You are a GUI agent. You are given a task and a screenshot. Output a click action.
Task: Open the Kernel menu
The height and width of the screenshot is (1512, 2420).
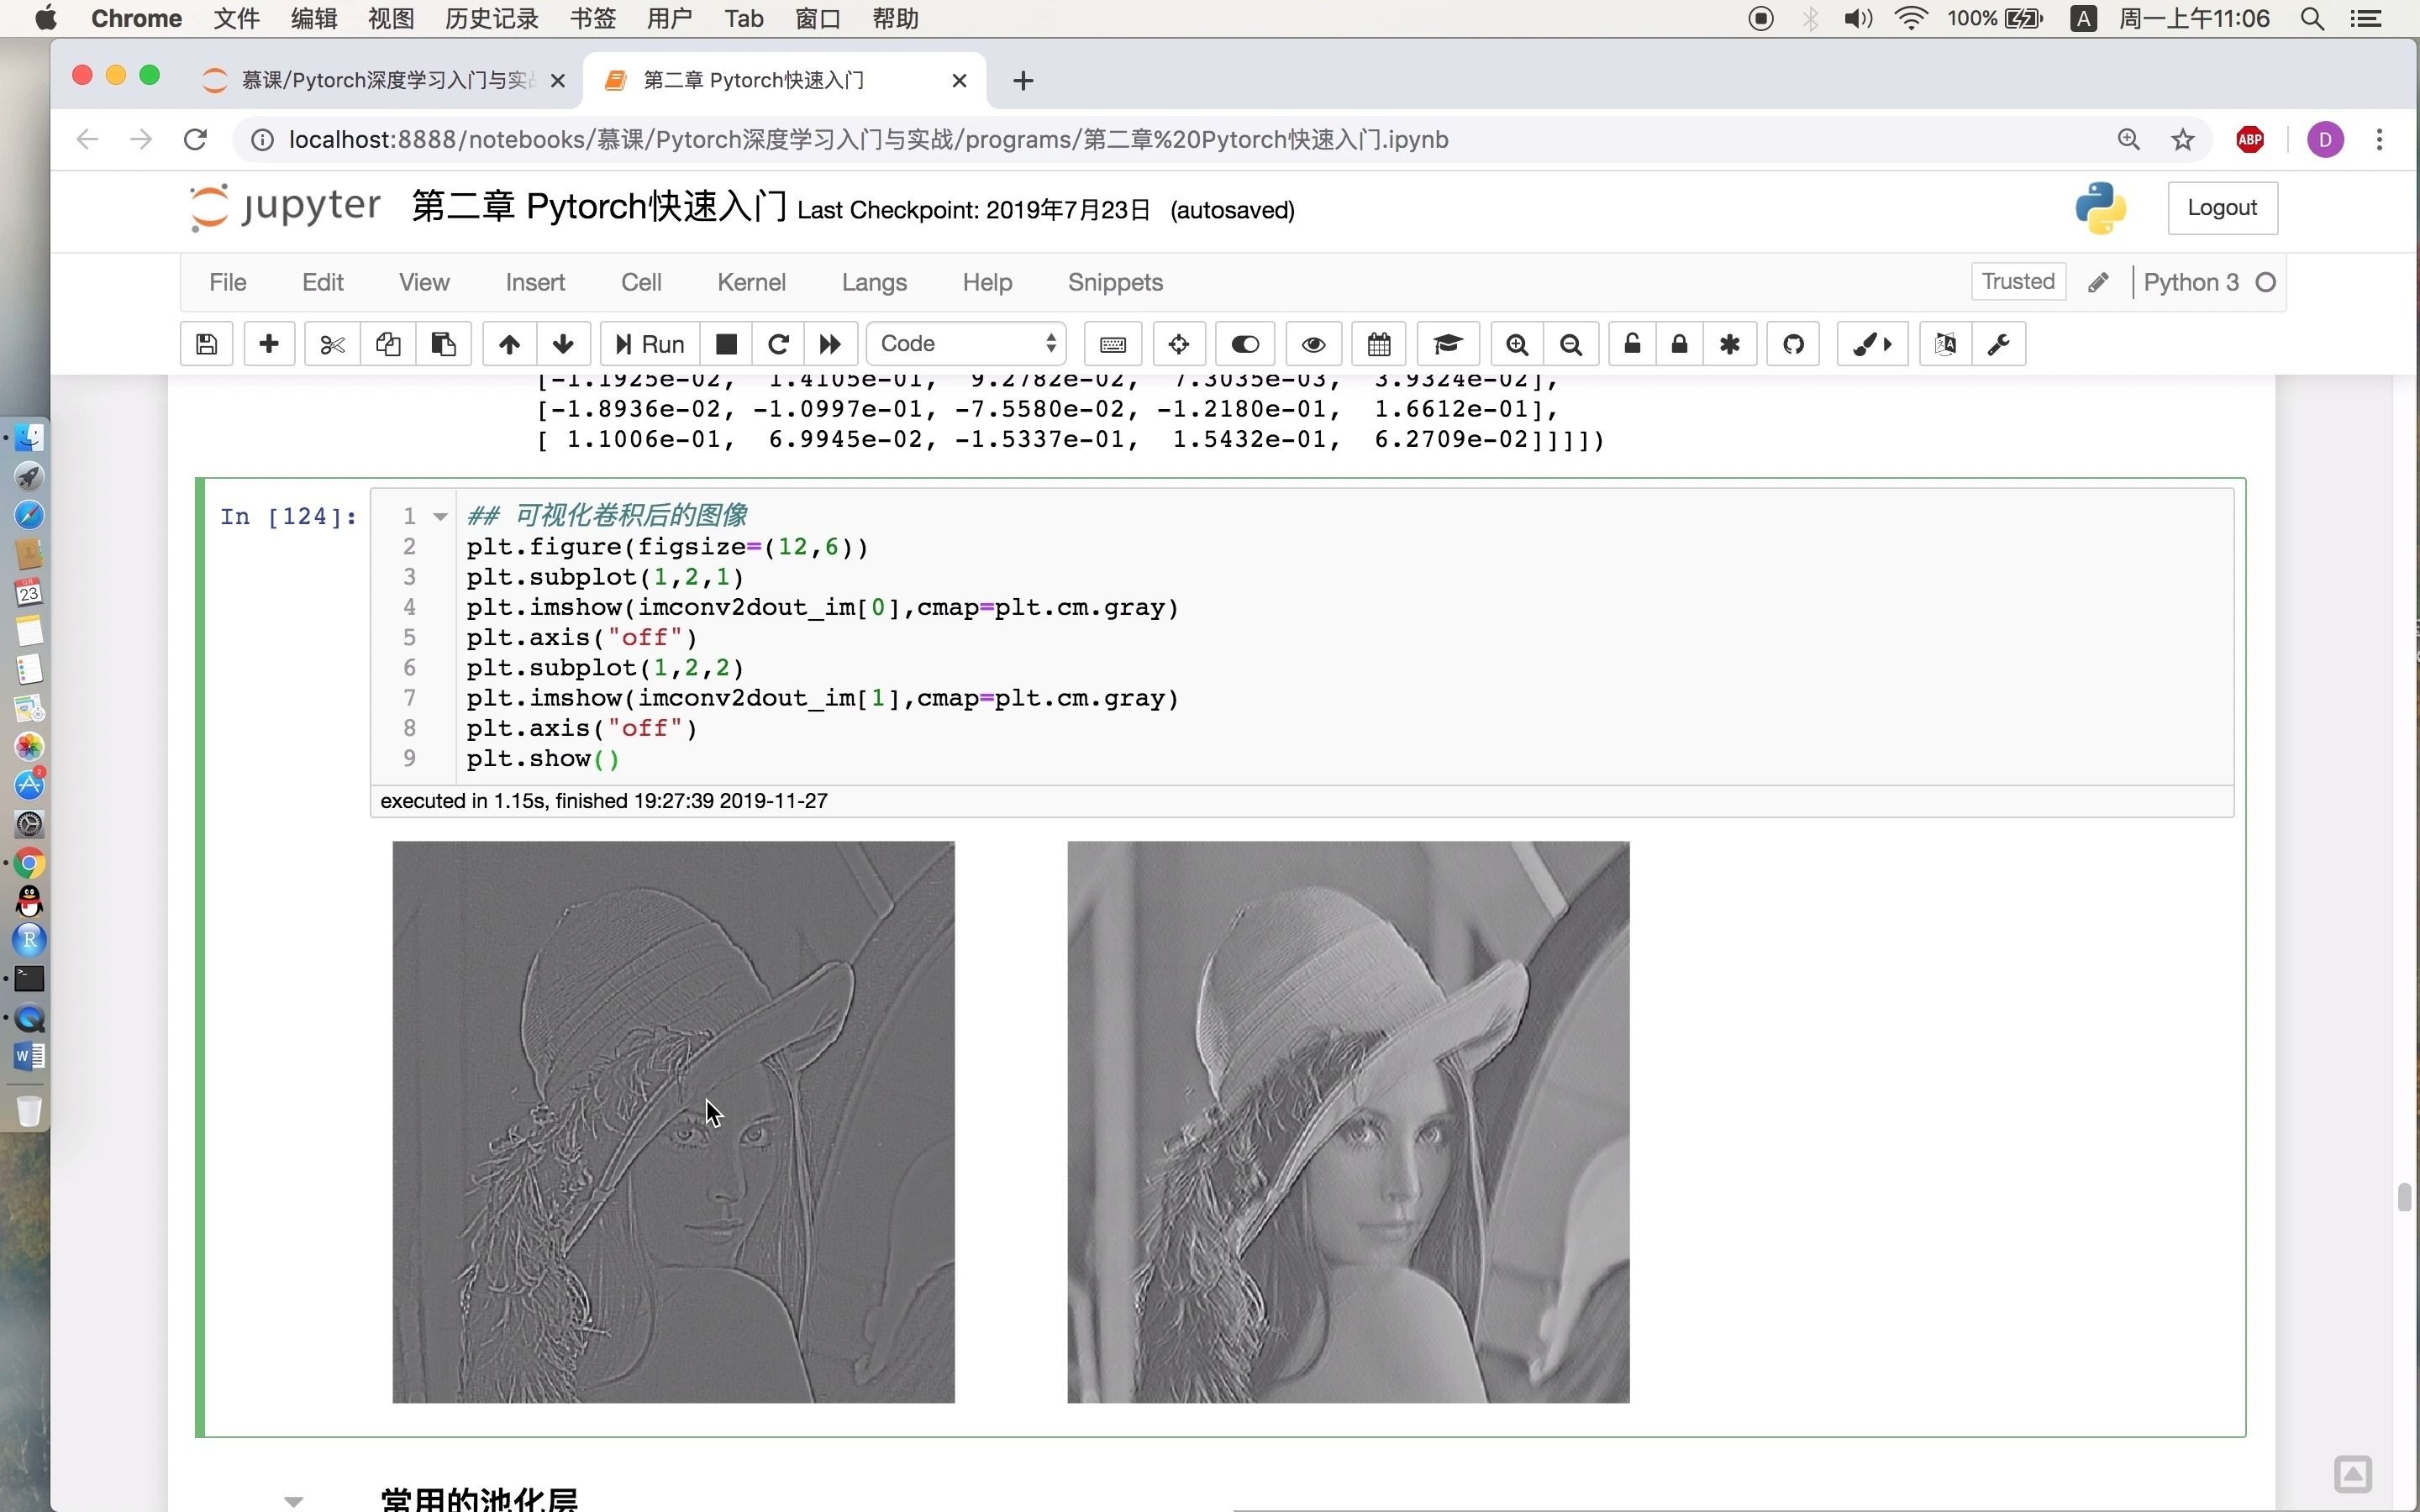tap(751, 282)
